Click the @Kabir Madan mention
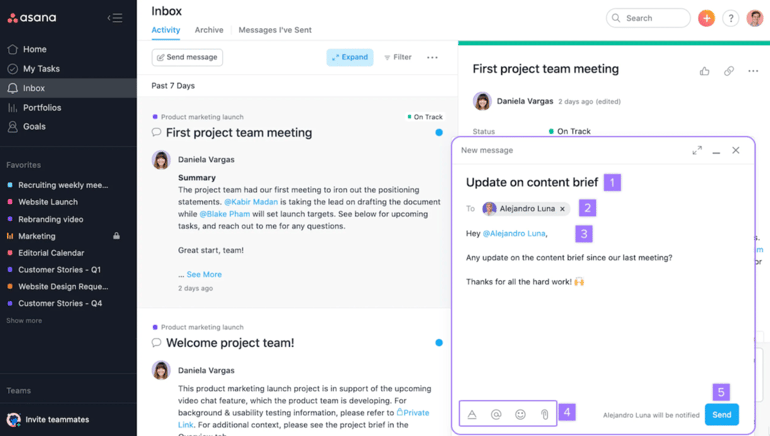This screenshot has height=436, width=770. pyautogui.click(x=251, y=202)
